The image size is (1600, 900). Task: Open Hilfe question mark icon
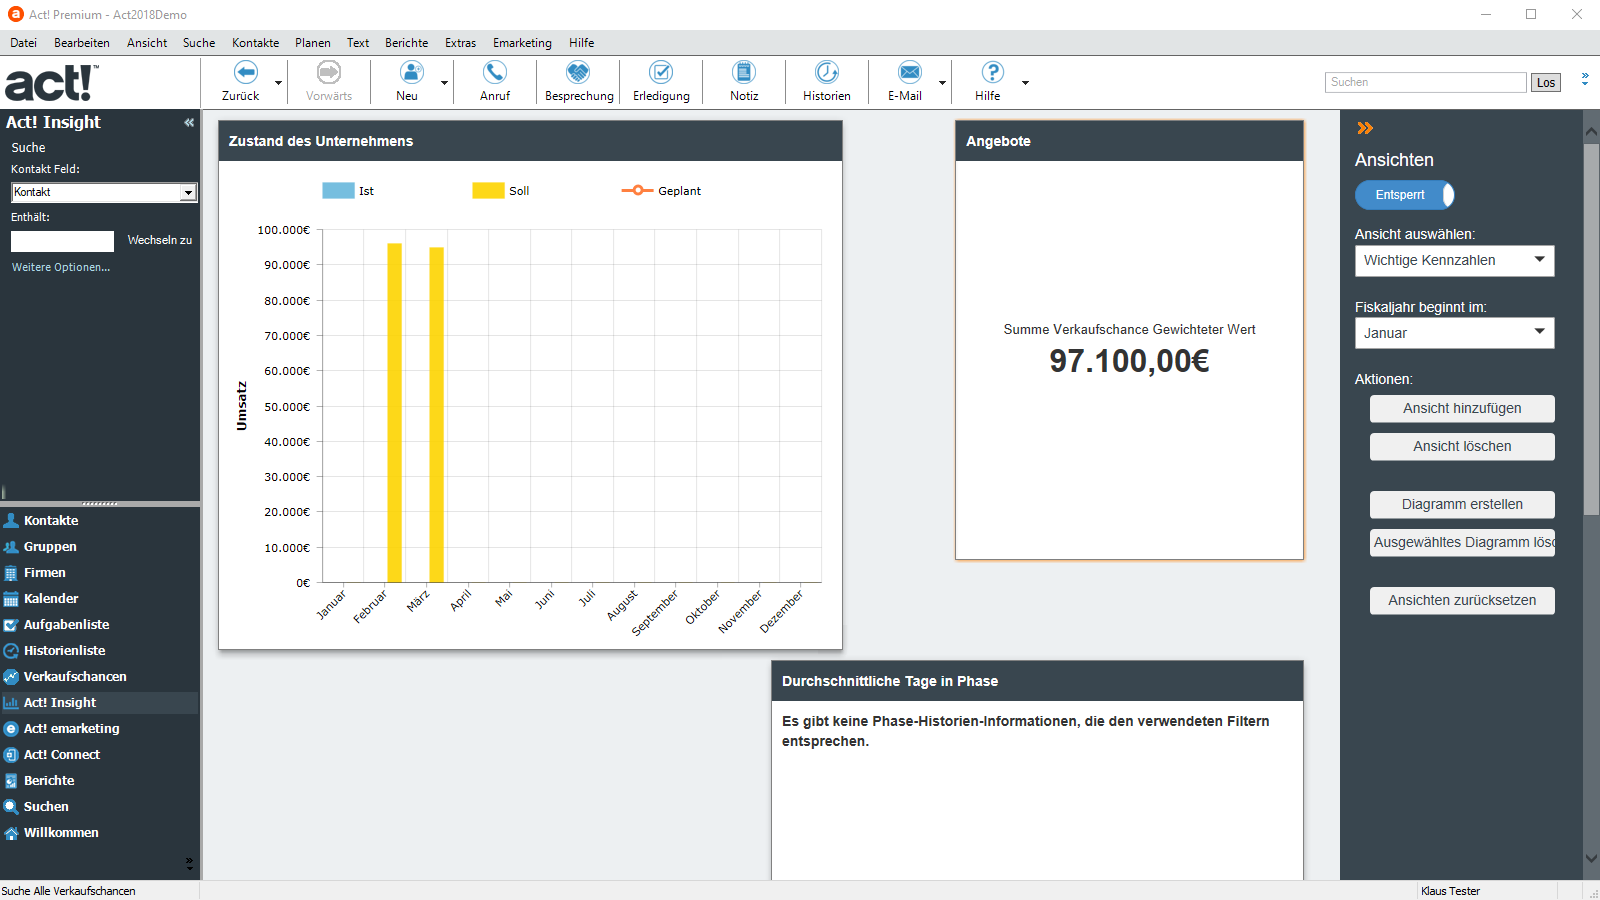click(x=992, y=73)
